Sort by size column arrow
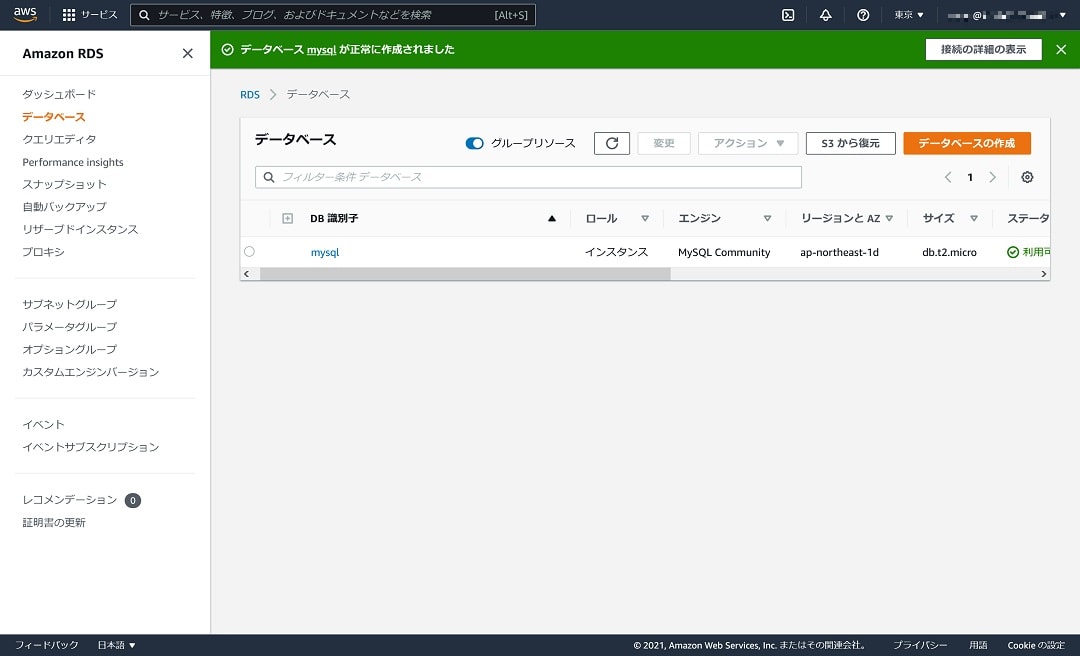 click(x=974, y=218)
